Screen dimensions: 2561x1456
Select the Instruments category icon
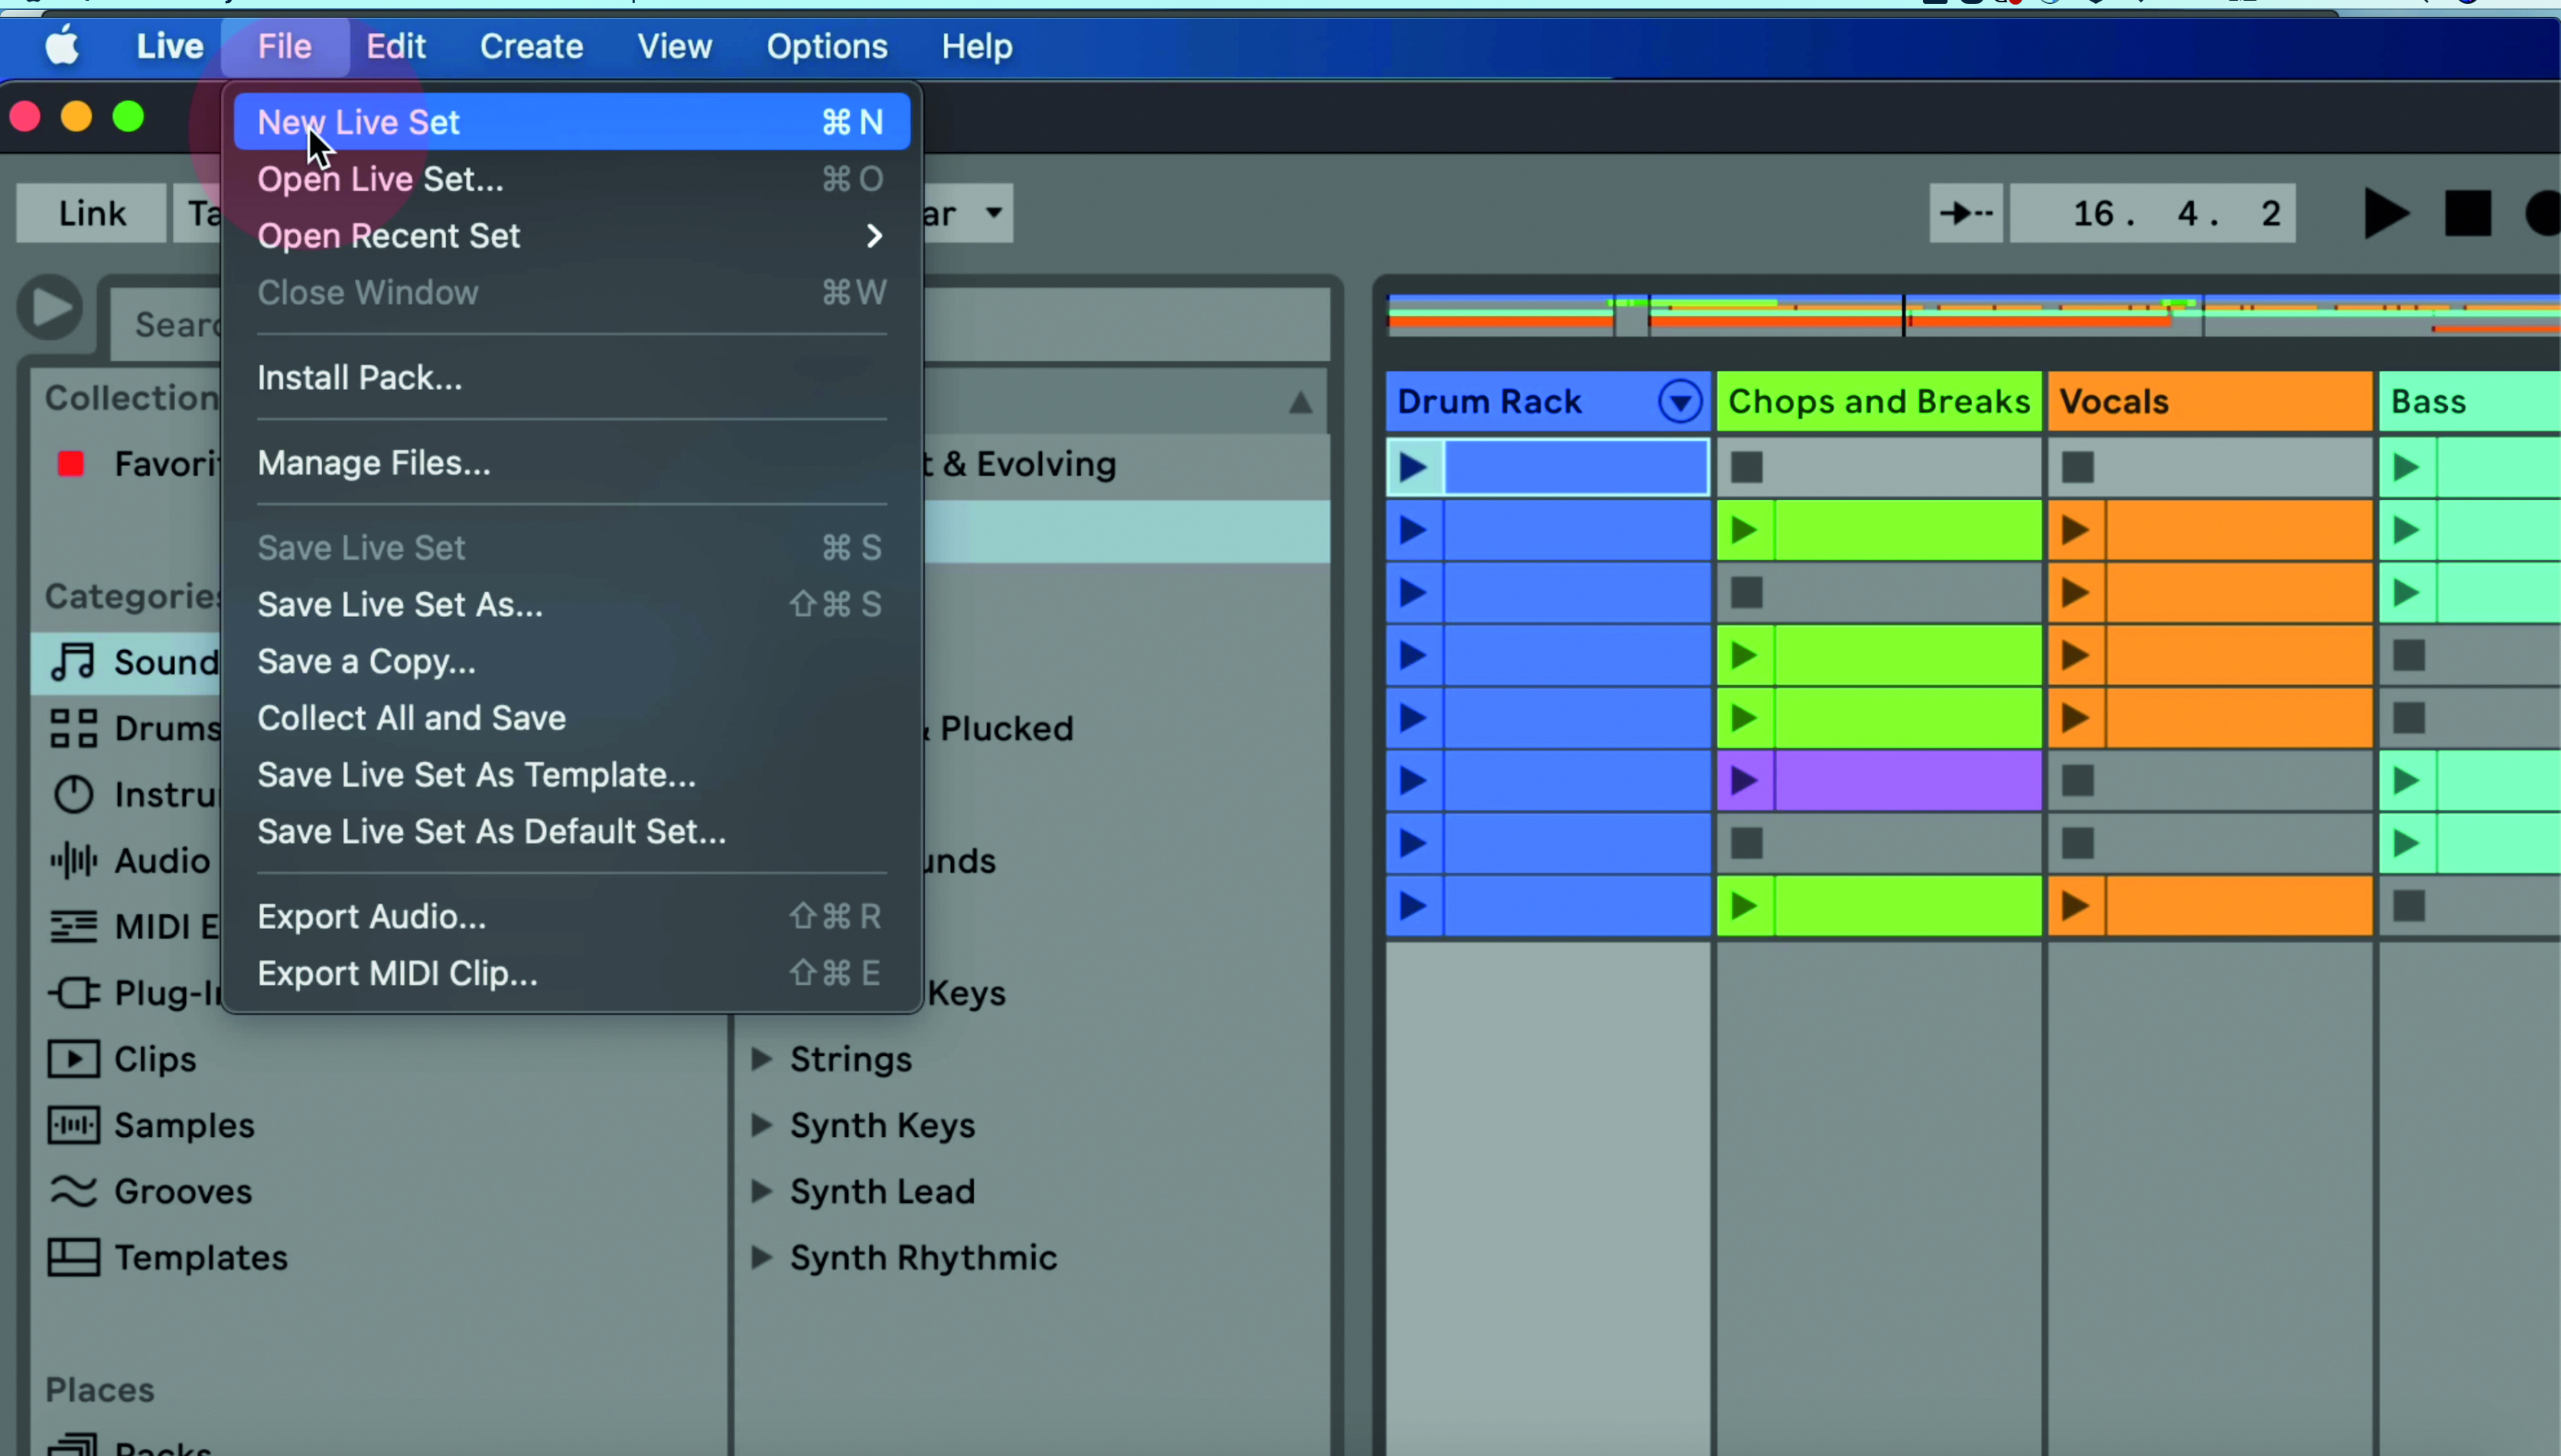click(x=73, y=795)
